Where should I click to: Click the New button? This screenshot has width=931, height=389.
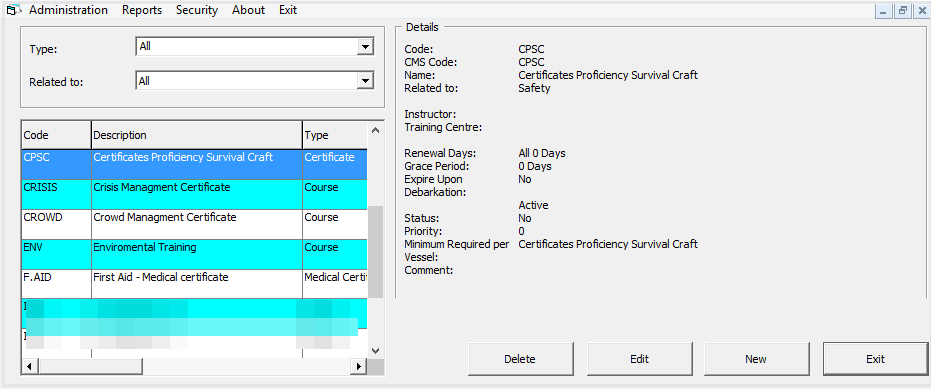756,359
